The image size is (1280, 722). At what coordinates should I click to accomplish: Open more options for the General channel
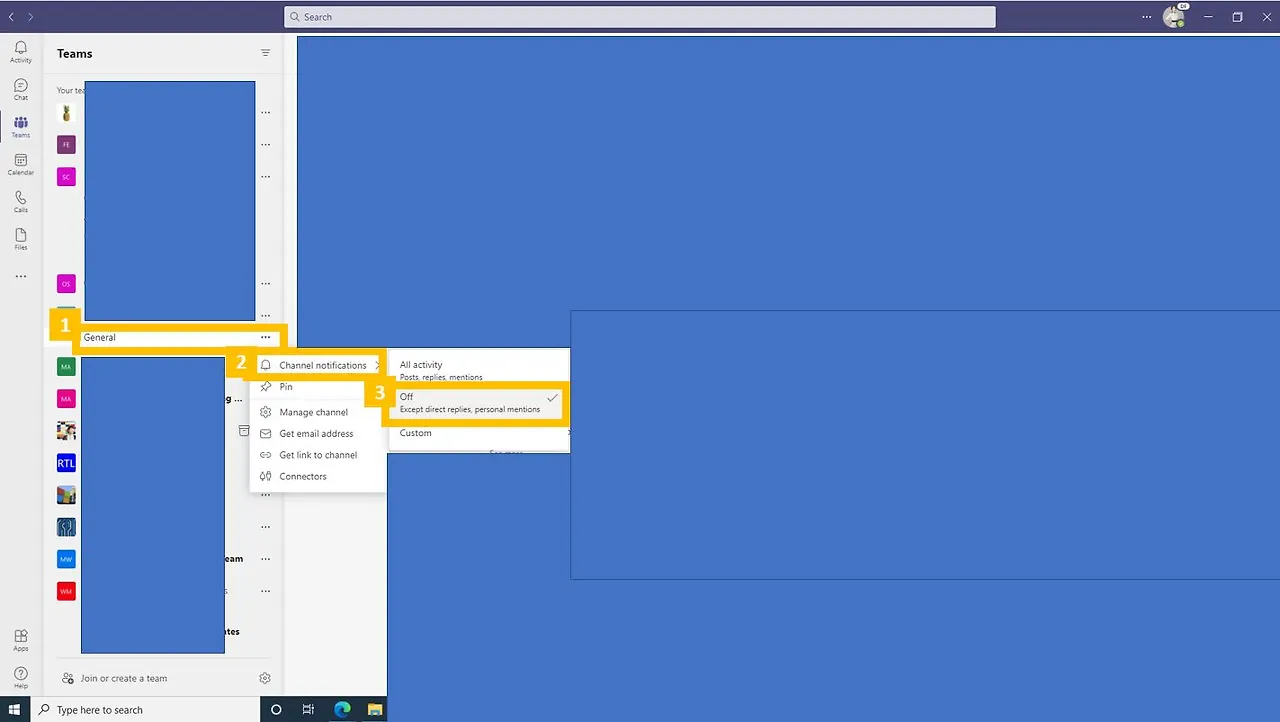265,338
